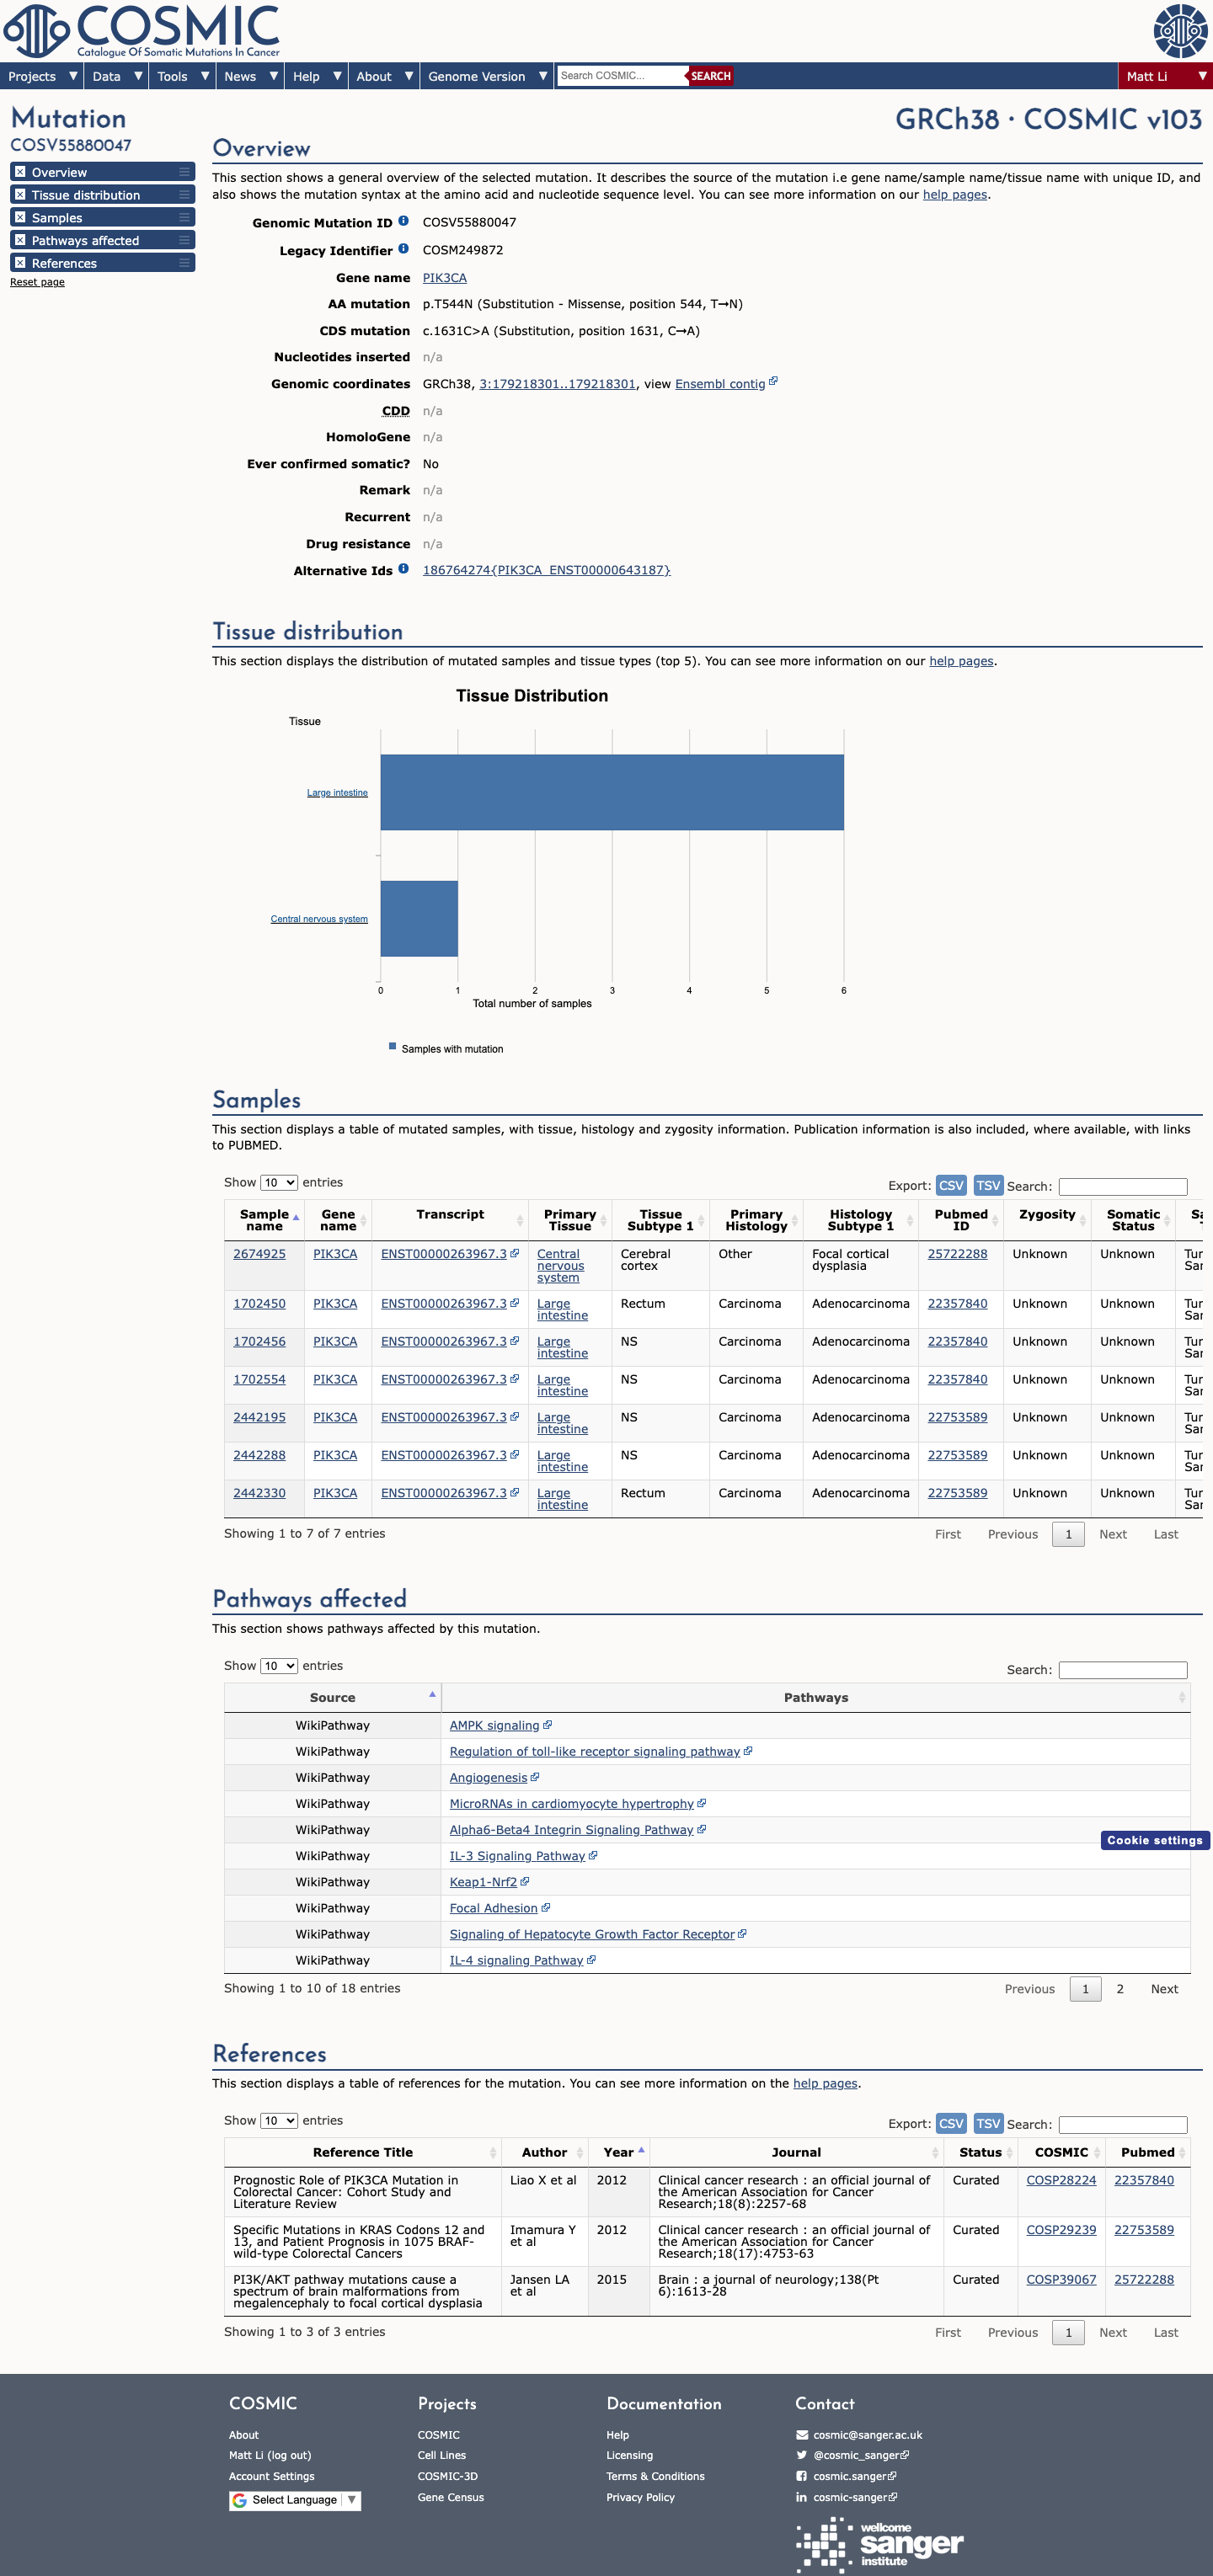Open the info icon beside Genomic Mutation ID
The image size is (1213, 2576).
click(403, 221)
